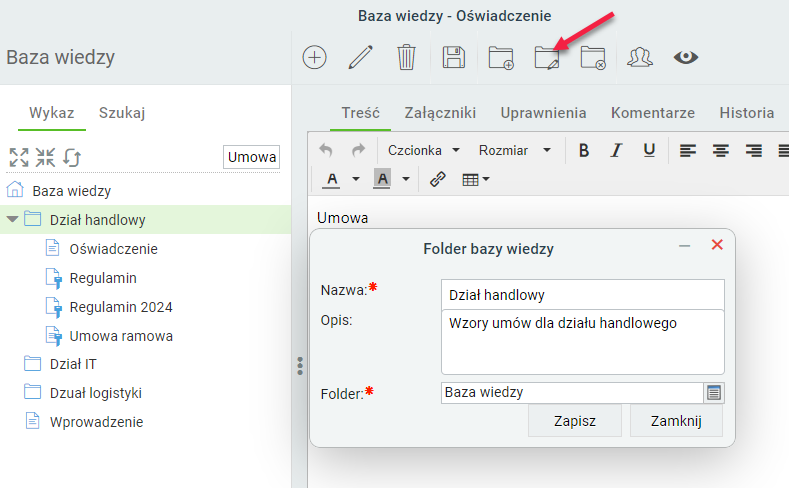Apply text background highlight color
789x488 pixels.
pyautogui.click(x=382, y=179)
